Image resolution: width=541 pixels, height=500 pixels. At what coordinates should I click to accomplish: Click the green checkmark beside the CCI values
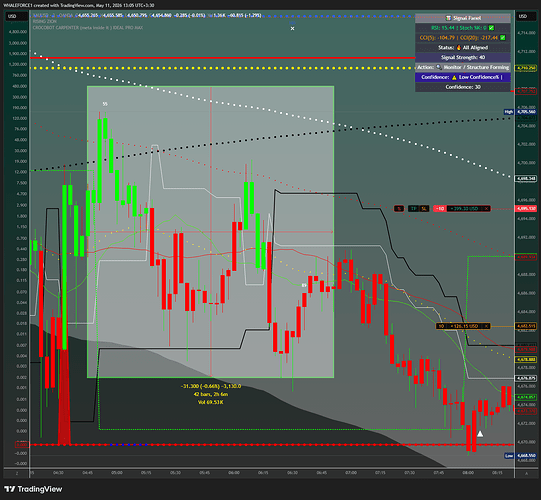pyautogui.click(x=503, y=38)
